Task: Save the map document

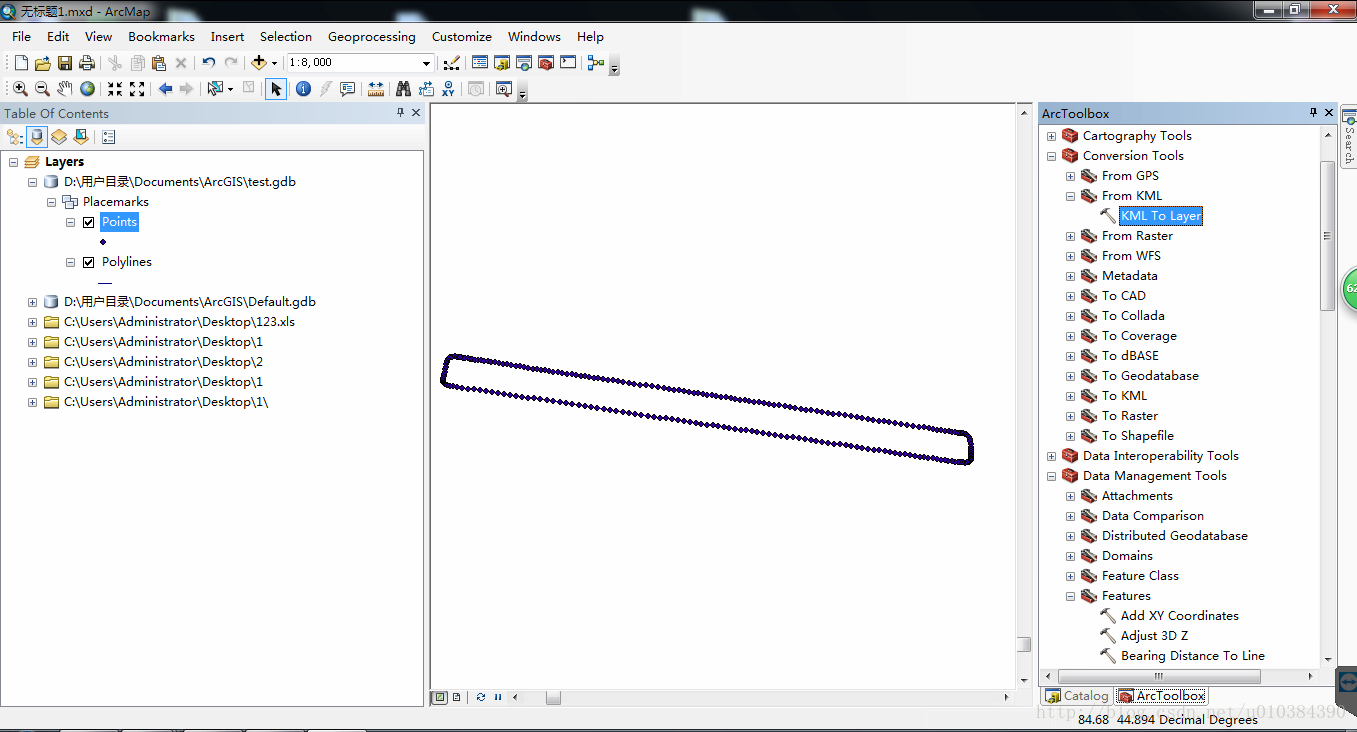Action: (65, 63)
